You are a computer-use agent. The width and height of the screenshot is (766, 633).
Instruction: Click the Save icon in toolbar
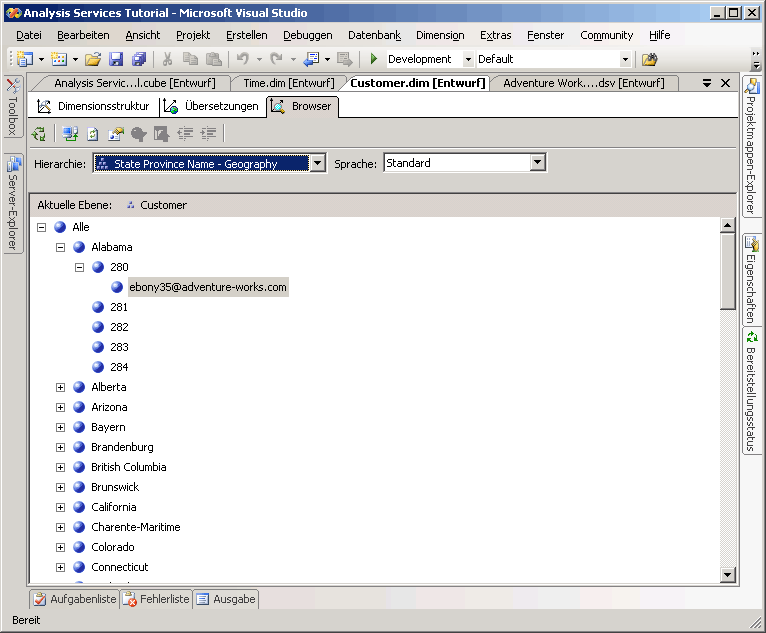pyautogui.click(x=116, y=60)
